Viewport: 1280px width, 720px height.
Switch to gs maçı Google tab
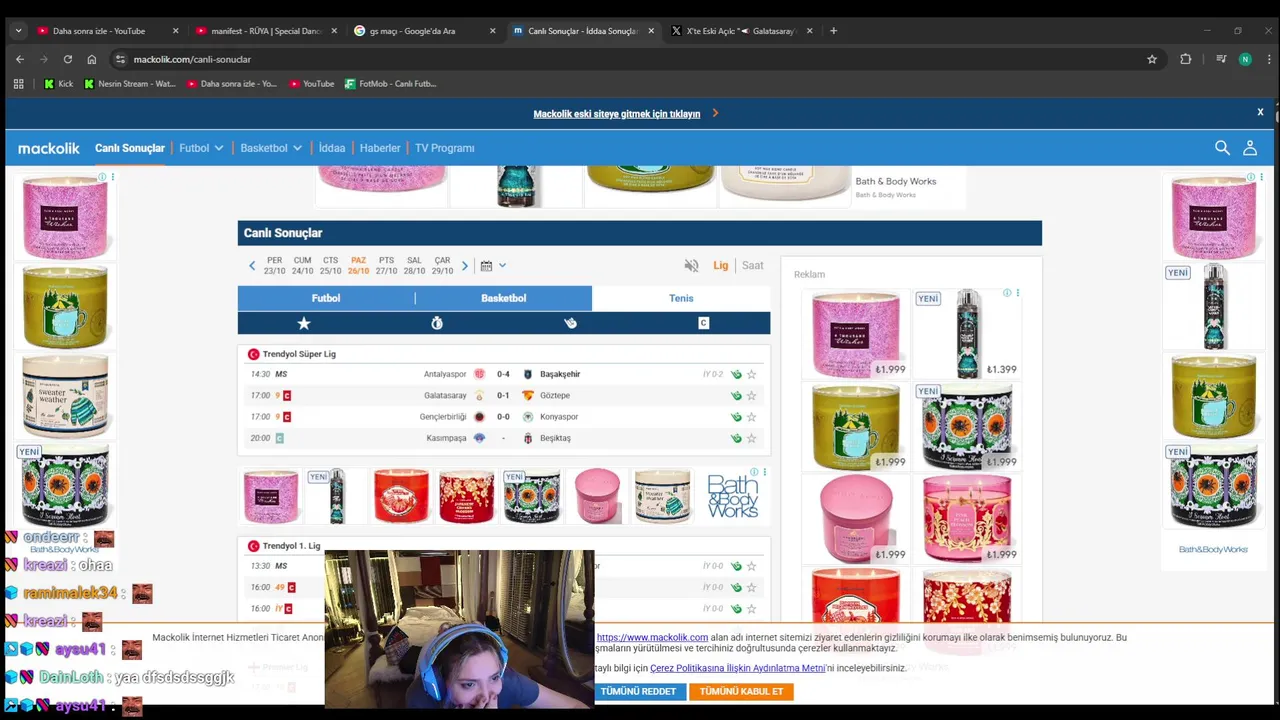424,31
